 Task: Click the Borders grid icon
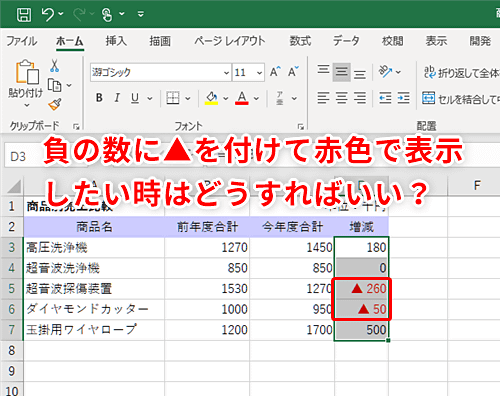173,98
